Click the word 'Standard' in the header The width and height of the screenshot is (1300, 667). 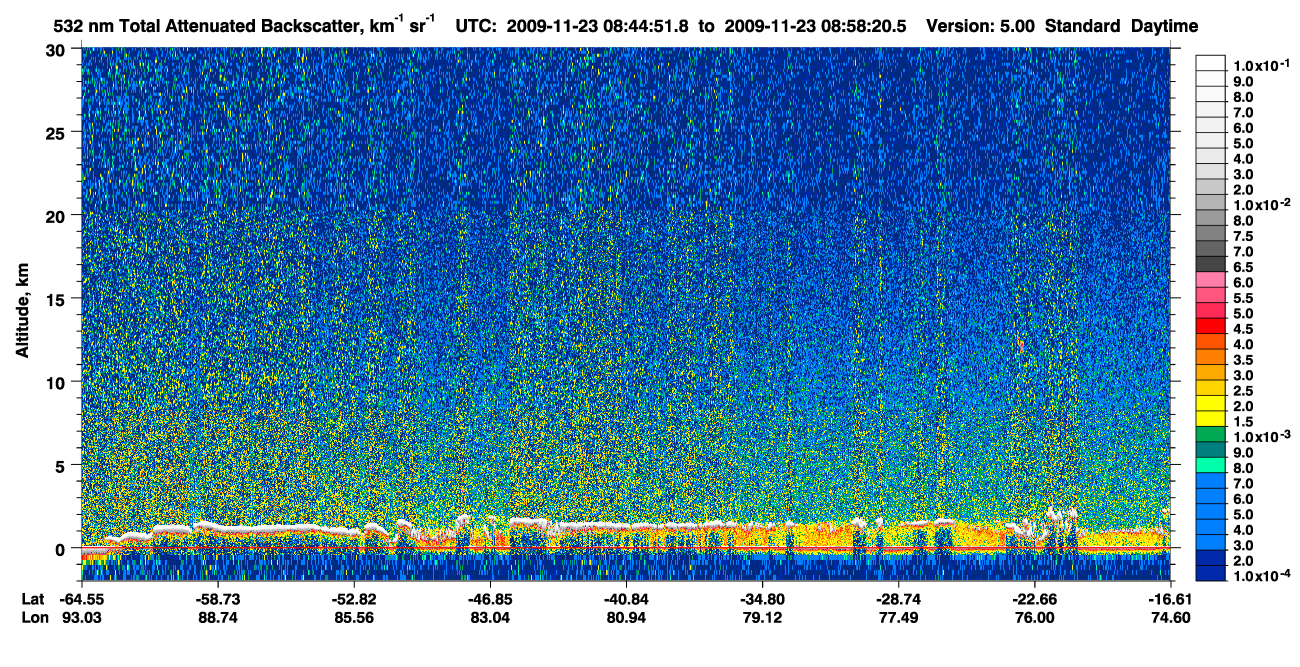pos(1084,27)
